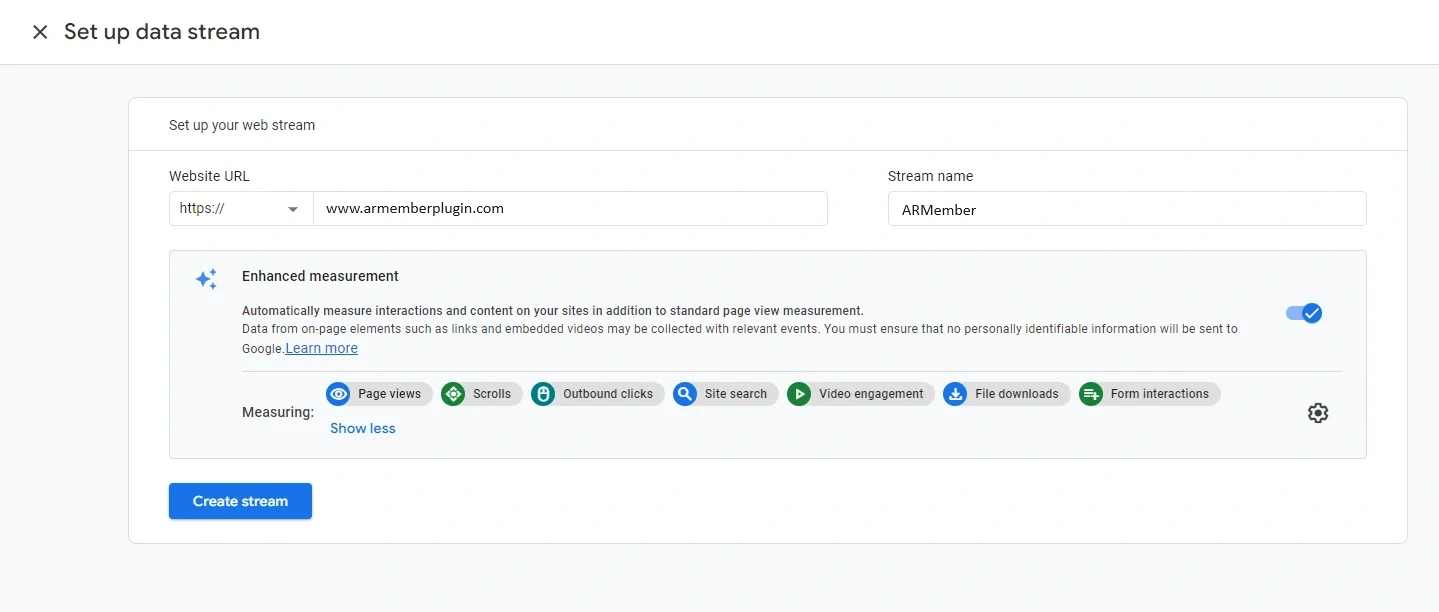The width and height of the screenshot is (1439, 612).
Task: Select the File downloads label
Action: click(x=1017, y=394)
